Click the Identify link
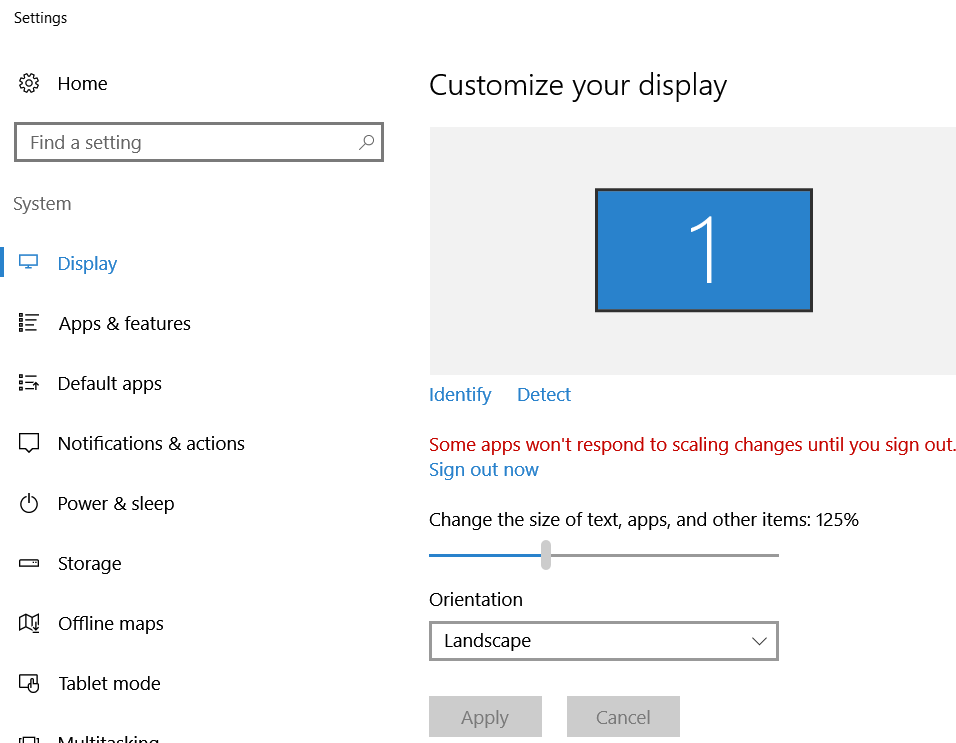 (x=459, y=394)
